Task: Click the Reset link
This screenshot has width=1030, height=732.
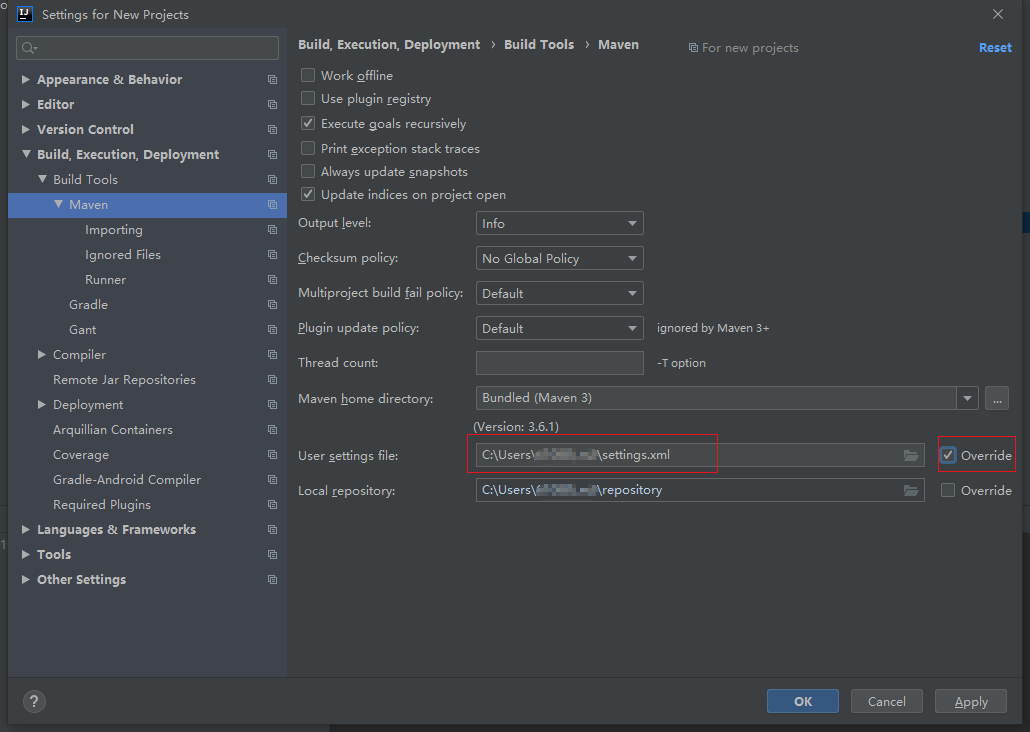Action: click(x=995, y=47)
